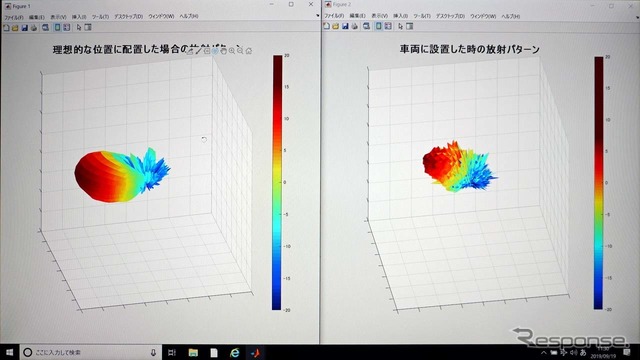Image resolution: width=640 pixels, height=360 pixels.
Task: Open 編集(E) menu in Figure 1
Action: [x=36, y=17]
